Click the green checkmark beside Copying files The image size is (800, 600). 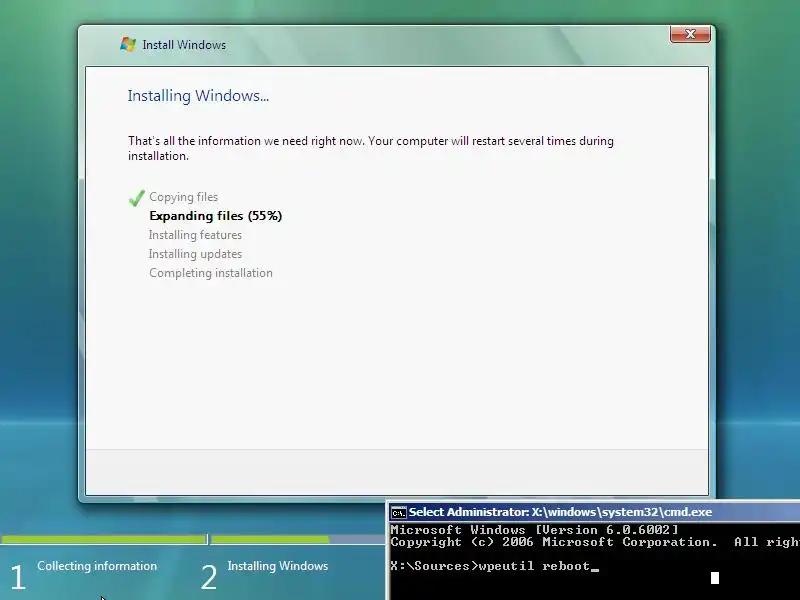(x=137, y=198)
